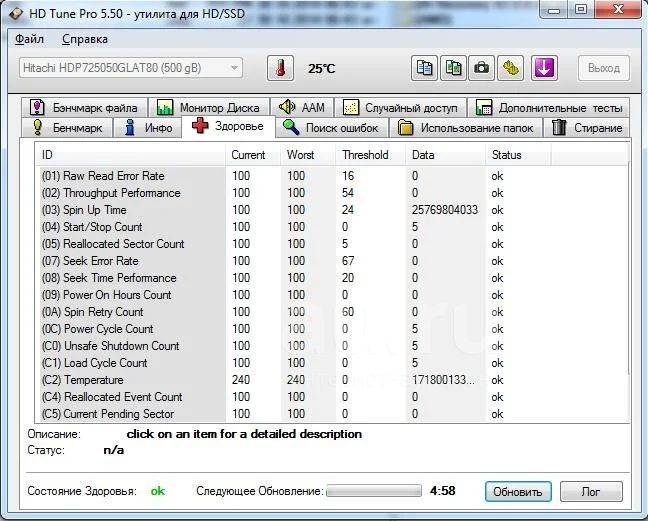648x521 pixels.
Task: Click the purple down-arrow icon
Action: point(544,68)
